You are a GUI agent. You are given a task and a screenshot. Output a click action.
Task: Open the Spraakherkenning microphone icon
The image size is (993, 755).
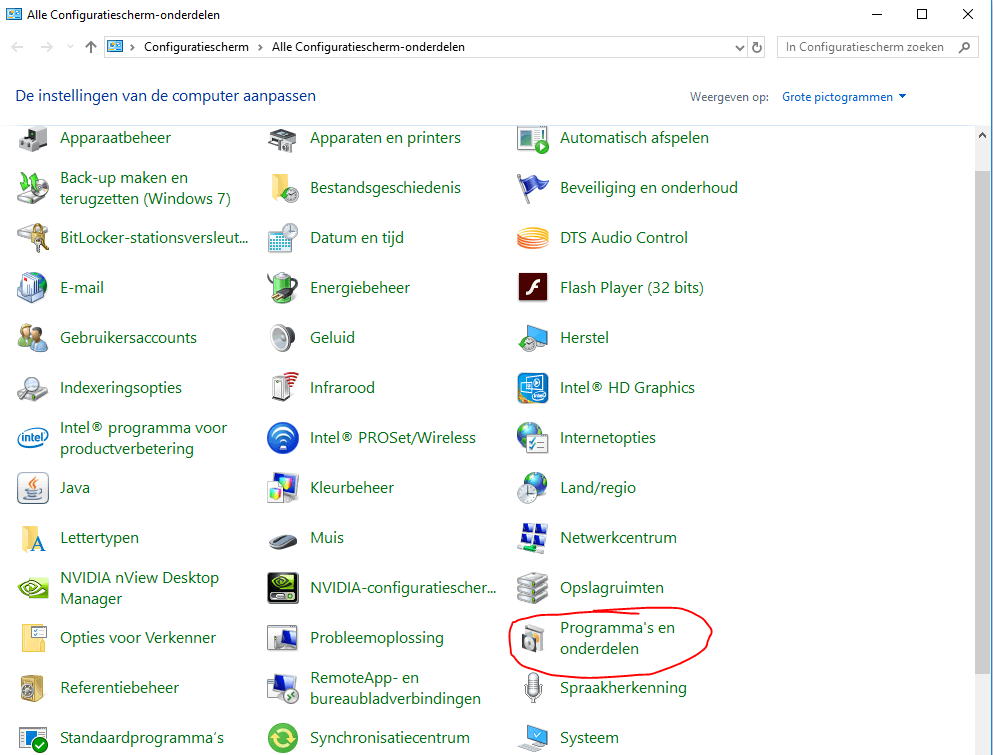point(533,688)
